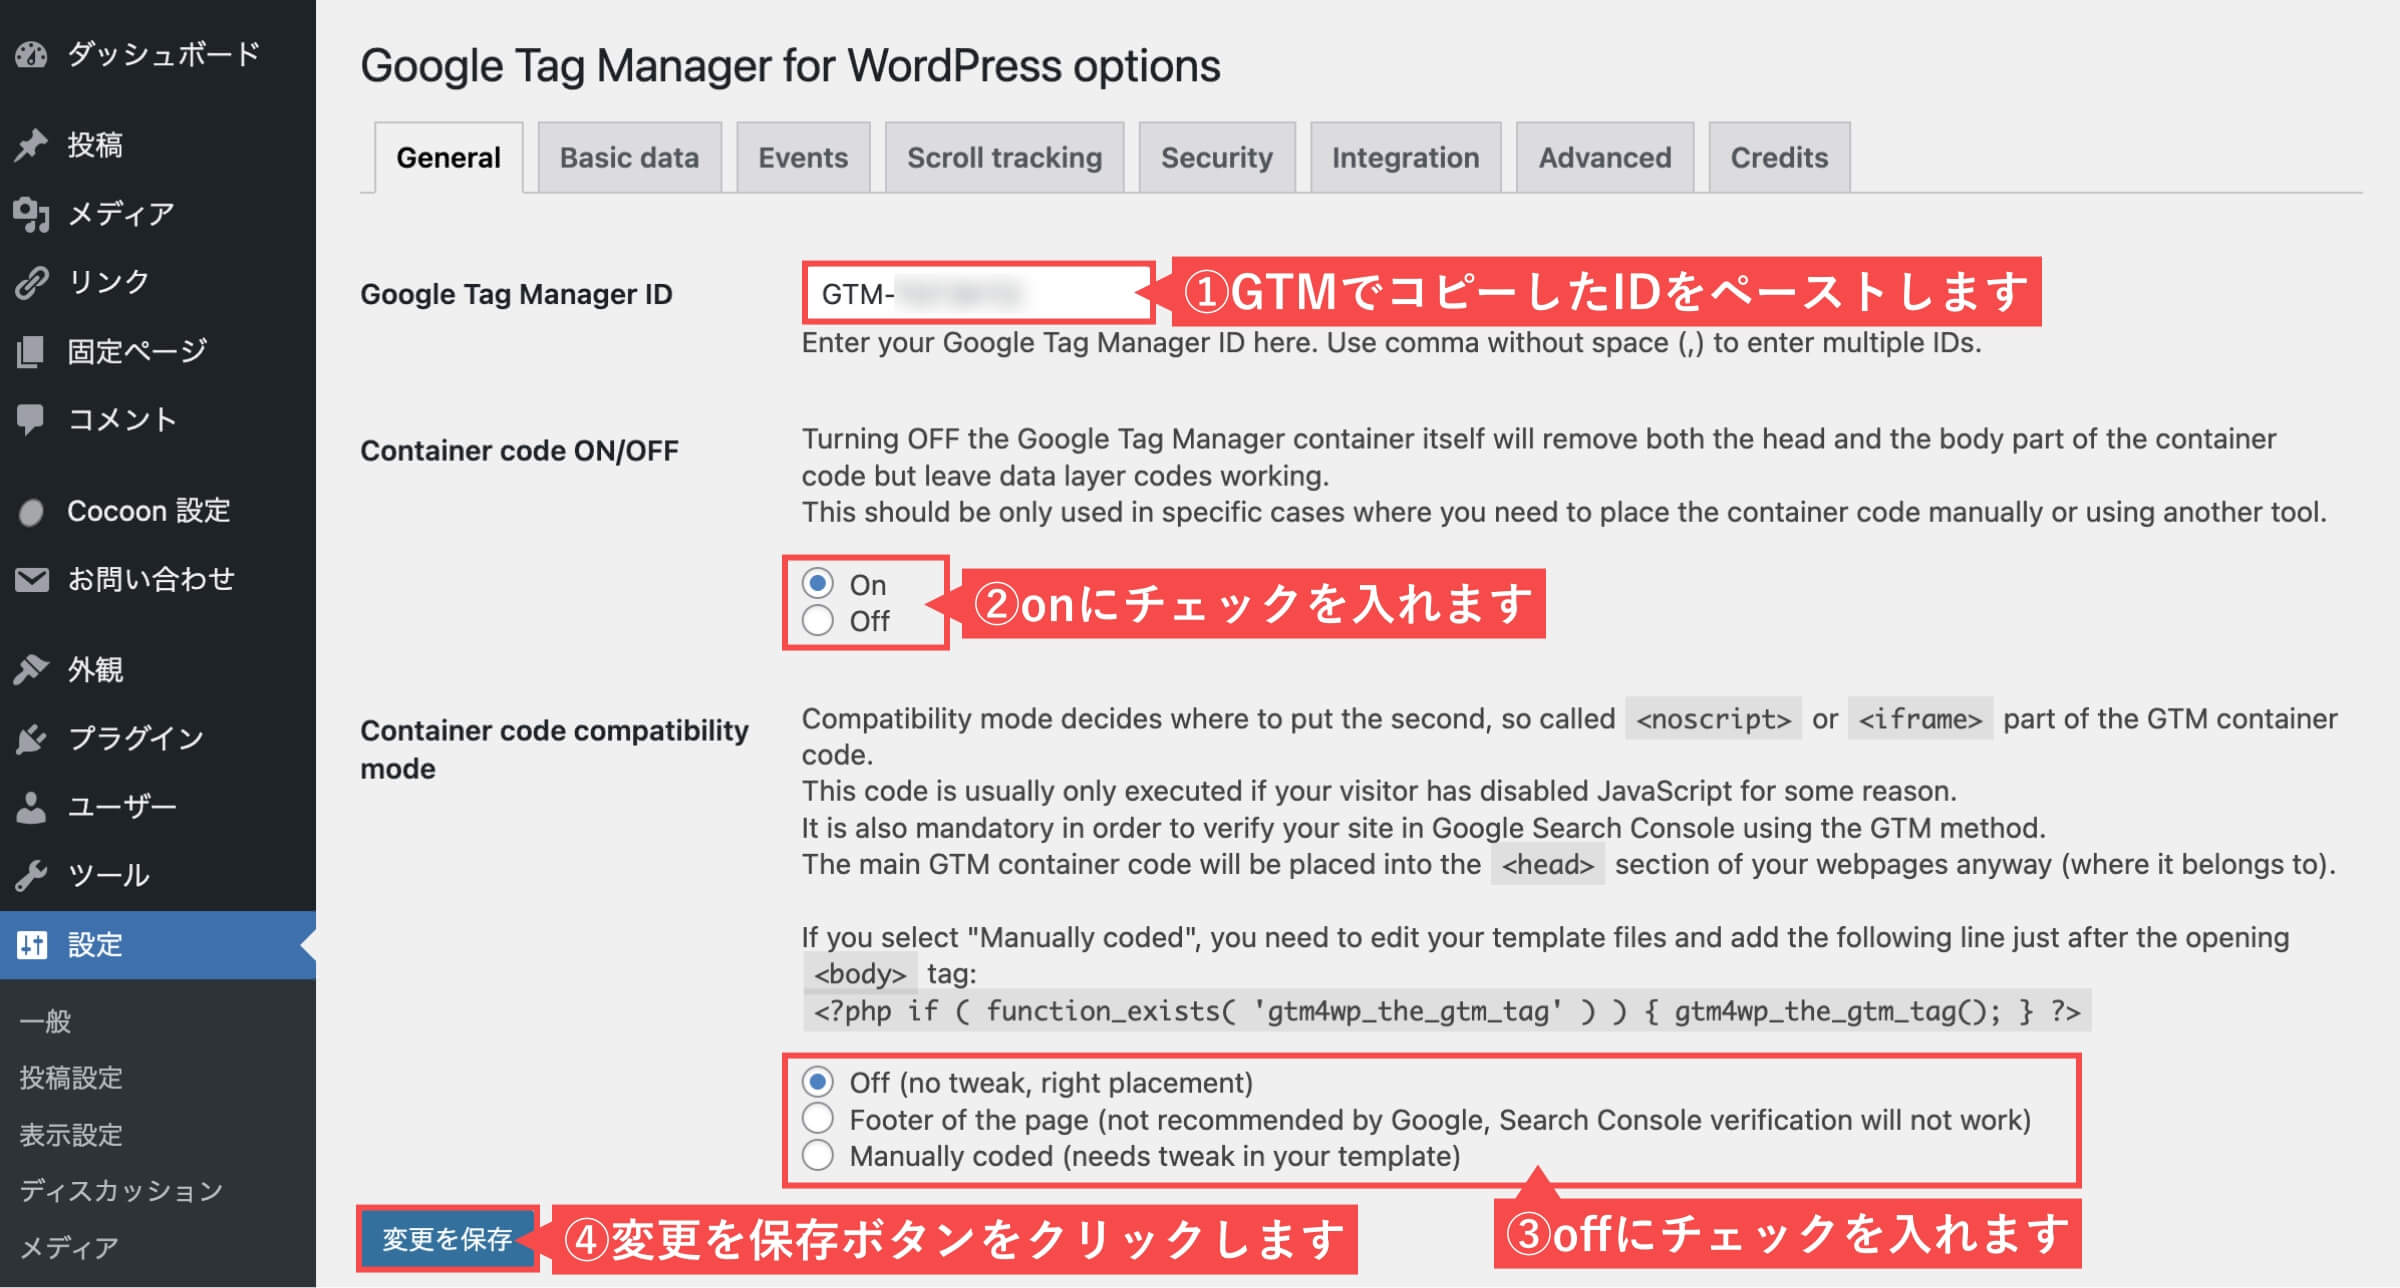Click the <iframe> code text

coord(1920,719)
